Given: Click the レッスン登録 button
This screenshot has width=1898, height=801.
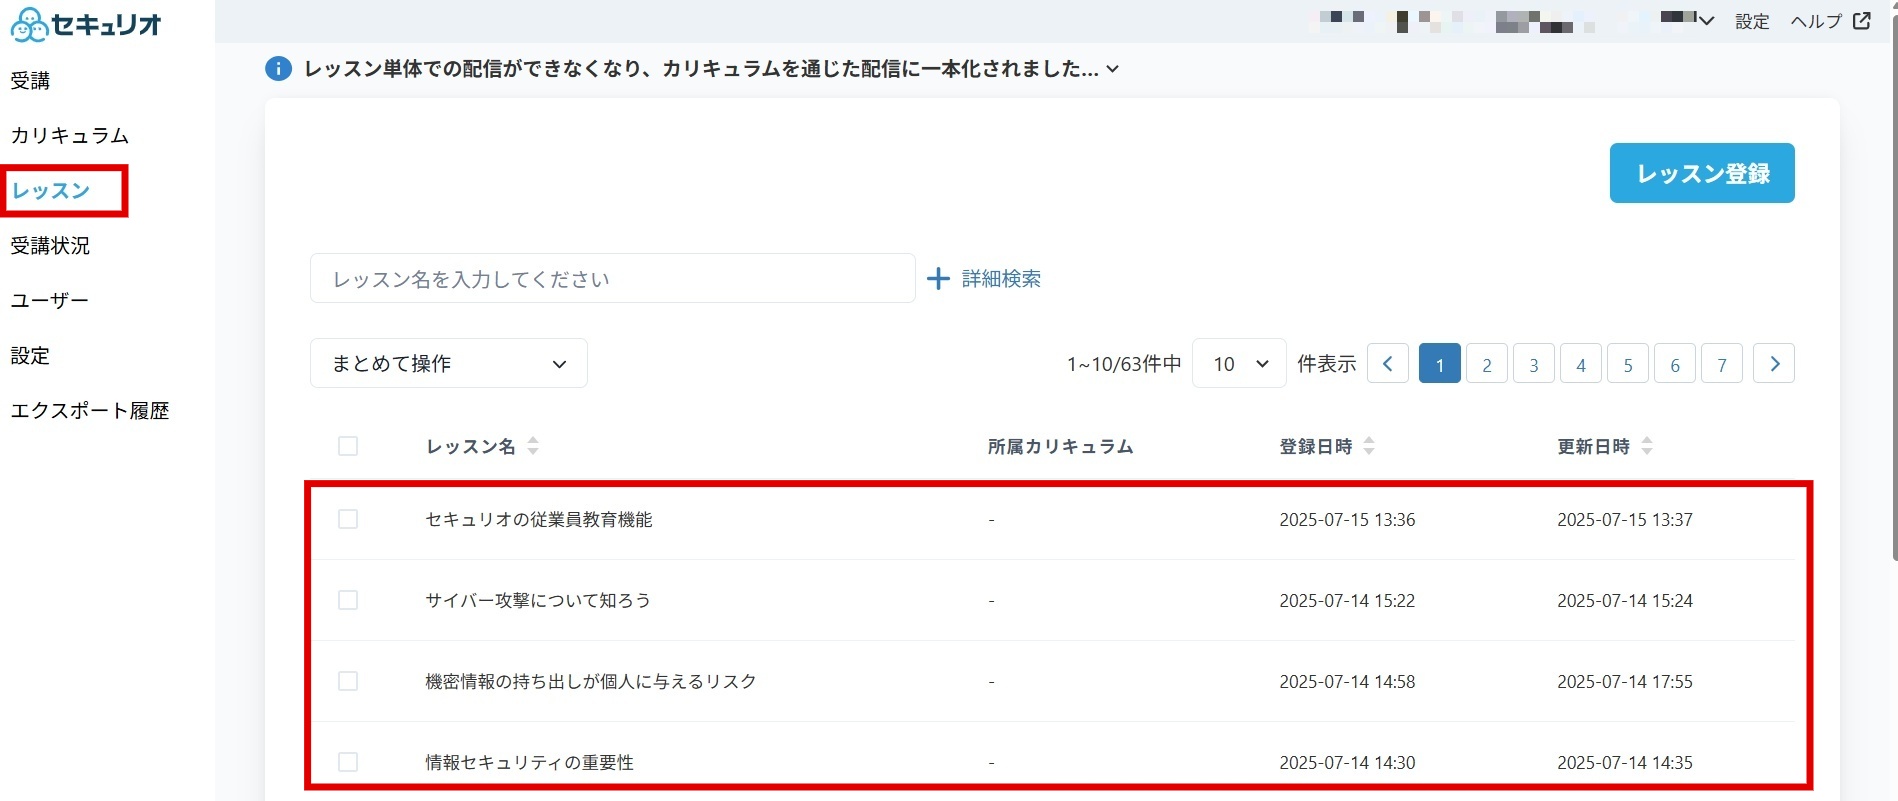Looking at the screenshot, I should 1702,173.
